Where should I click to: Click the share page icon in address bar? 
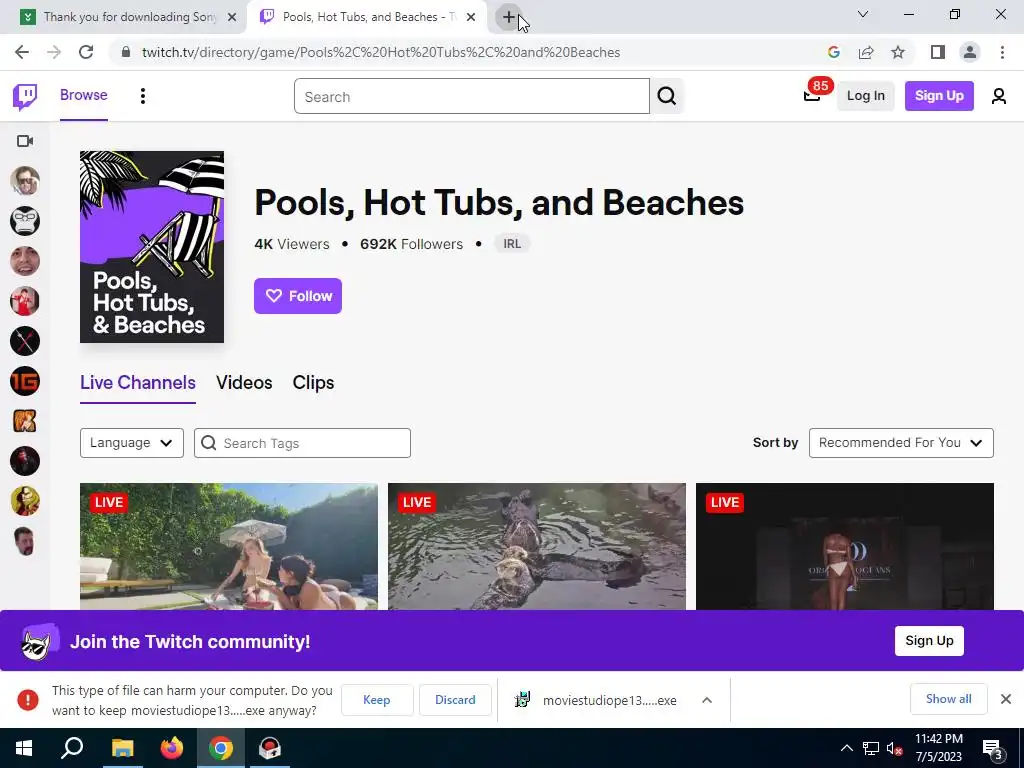[866, 52]
